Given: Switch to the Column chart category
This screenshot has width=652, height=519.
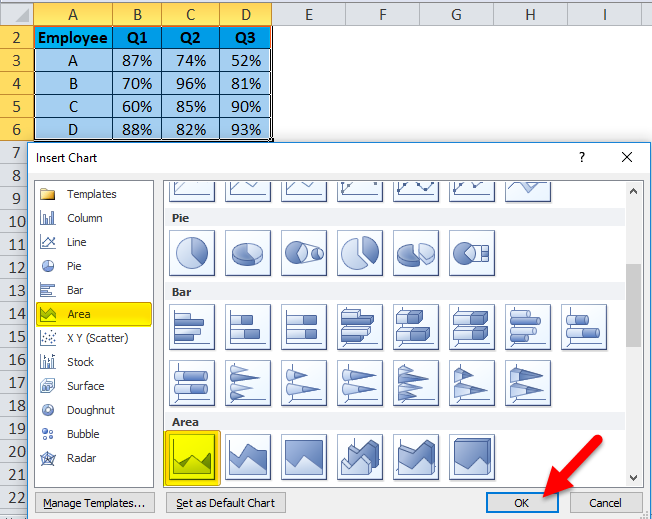Looking at the screenshot, I should (x=94, y=218).
